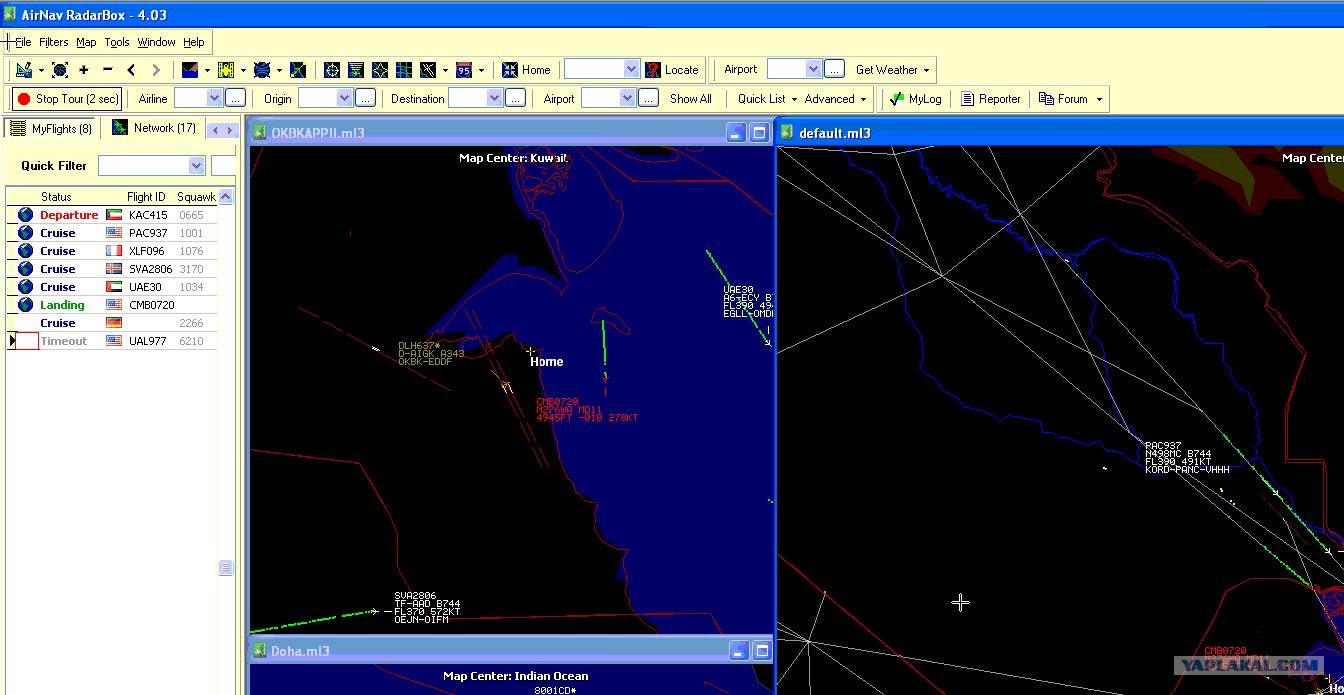Open the Help menu
The height and width of the screenshot is (695, 1344).
click(x=194, y=42)
